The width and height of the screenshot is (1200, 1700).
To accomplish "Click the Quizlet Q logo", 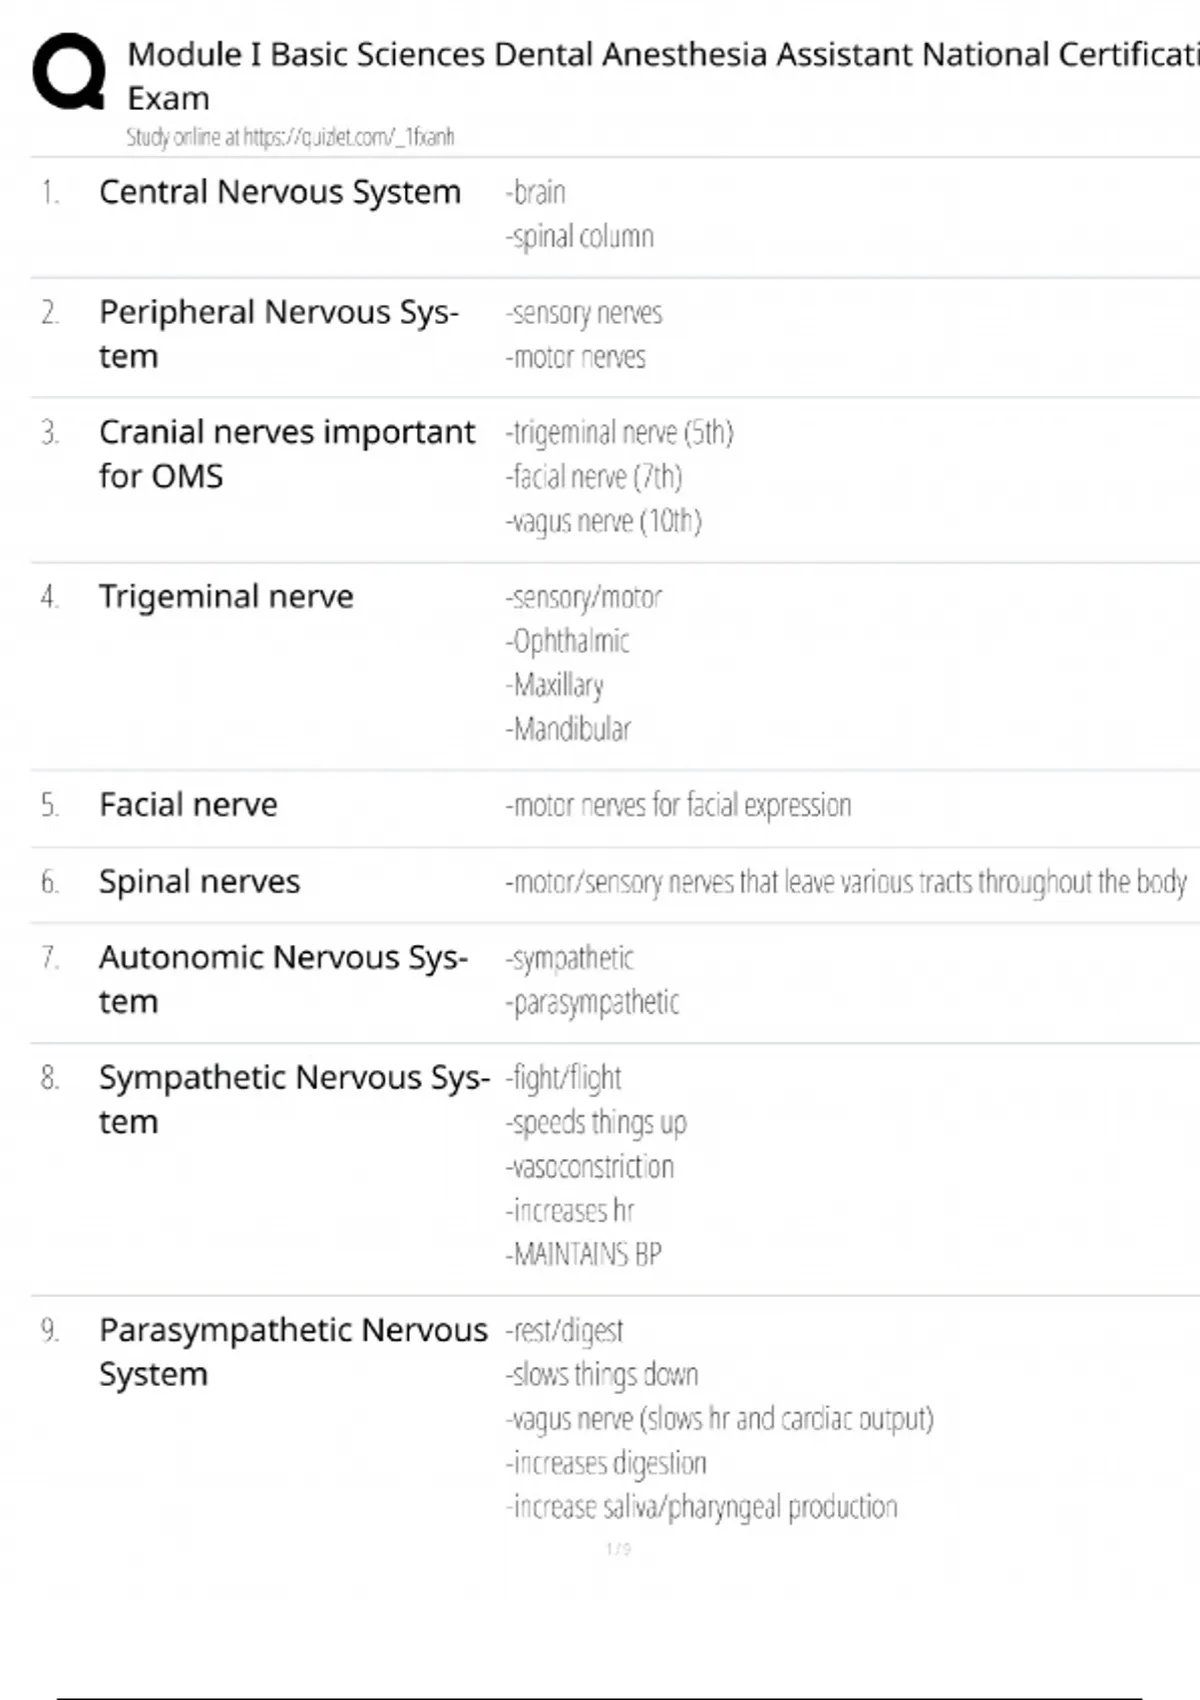I will click(x=69, y=72).
